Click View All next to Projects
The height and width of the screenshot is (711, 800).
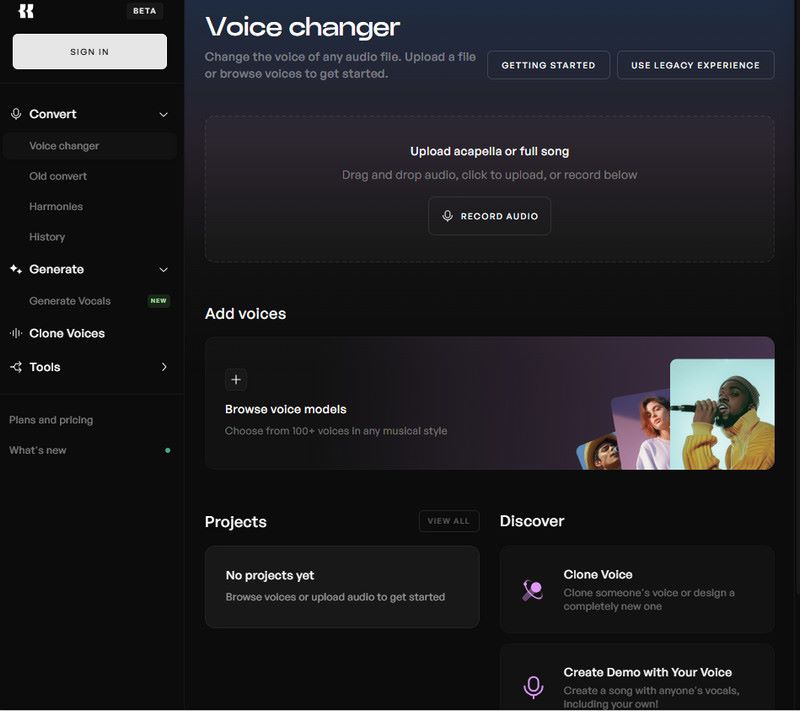click(448, 521)
